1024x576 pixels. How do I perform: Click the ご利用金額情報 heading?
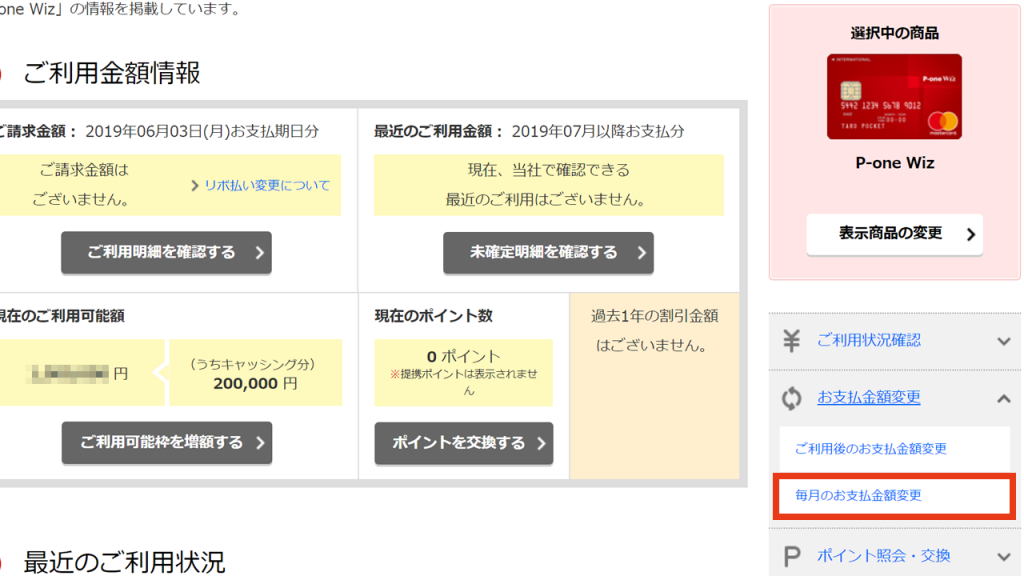tap(112, 73)
